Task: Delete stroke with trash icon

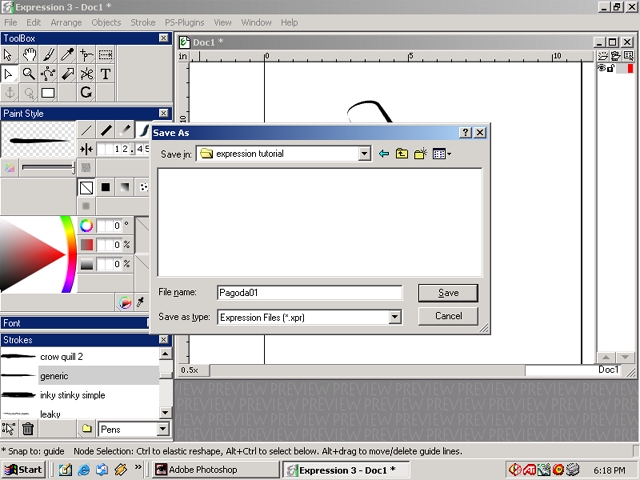Action: tap(28, 429)
